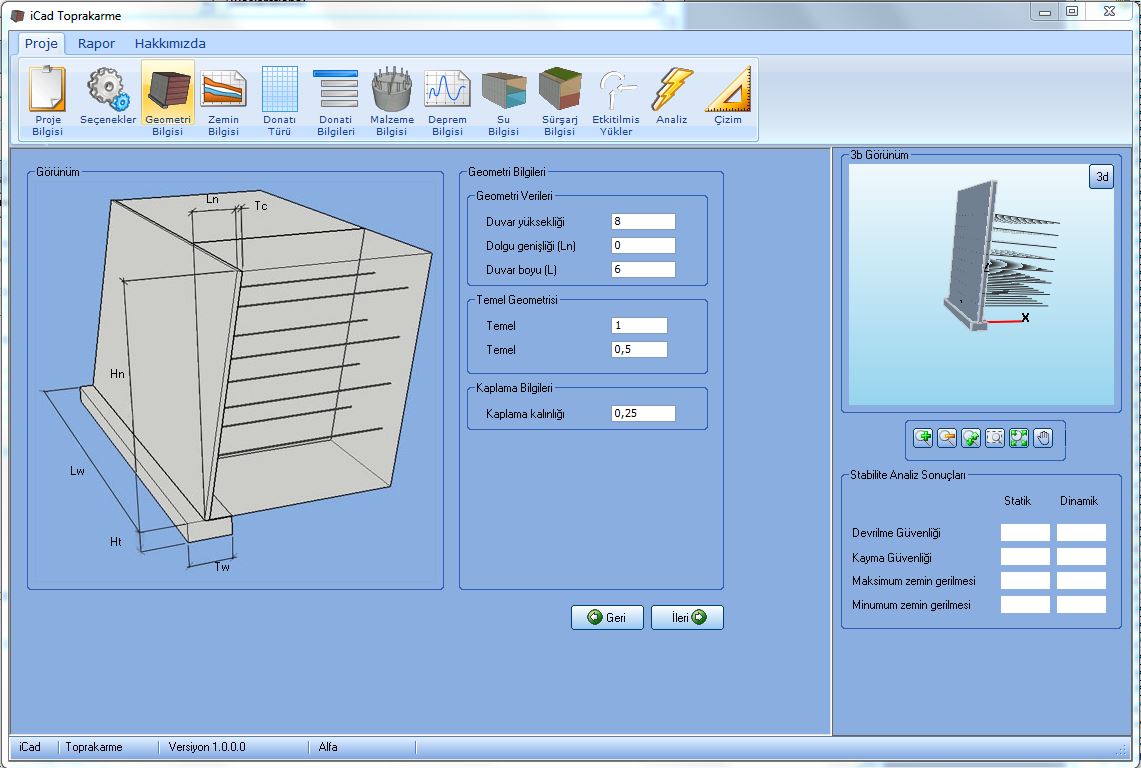Toggle the 3d view button
This screenshot has width=1141, height=768.
point(1102,176)
